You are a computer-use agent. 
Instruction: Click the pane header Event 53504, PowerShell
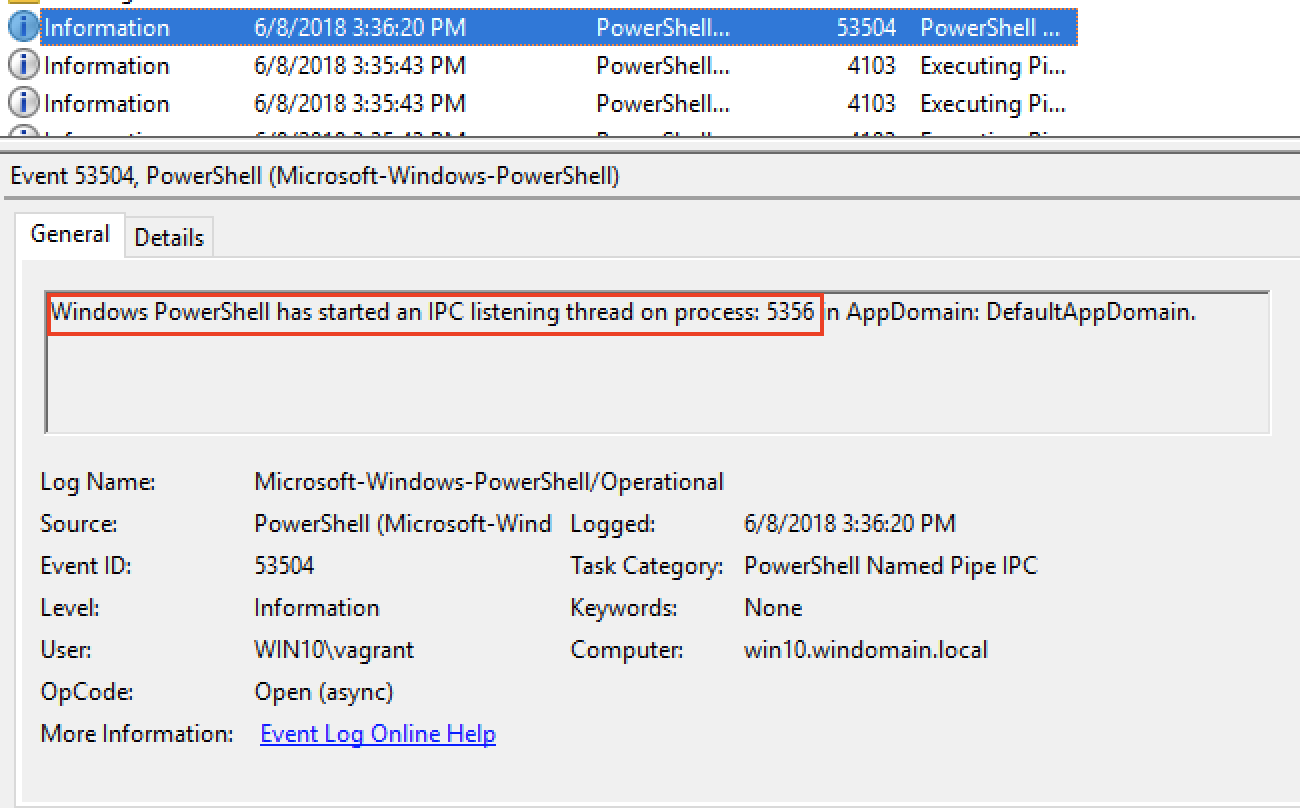(x=315, y=177)
